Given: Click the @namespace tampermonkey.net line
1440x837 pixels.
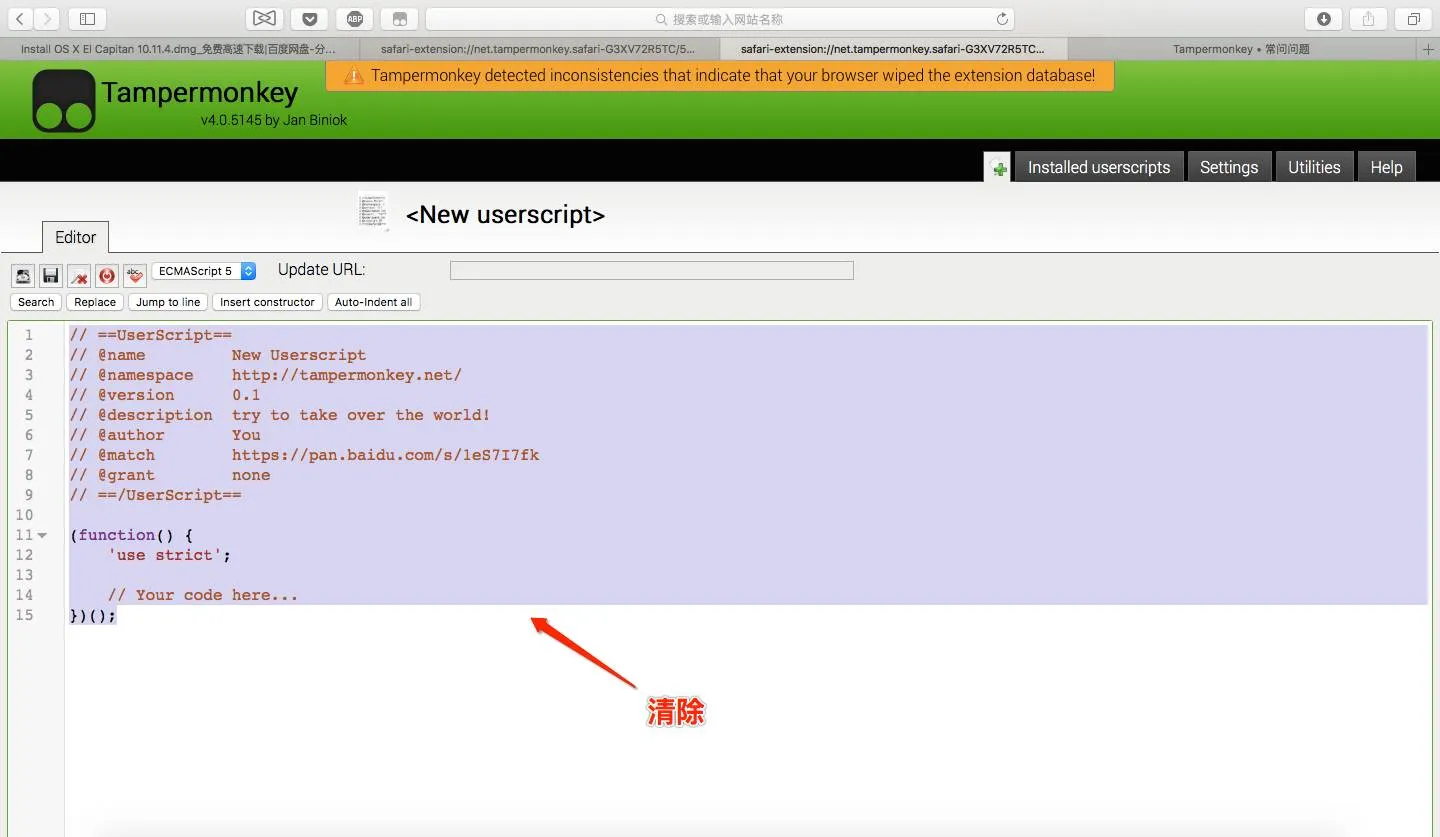Looking at the screenshot, I should pos(266,375).
